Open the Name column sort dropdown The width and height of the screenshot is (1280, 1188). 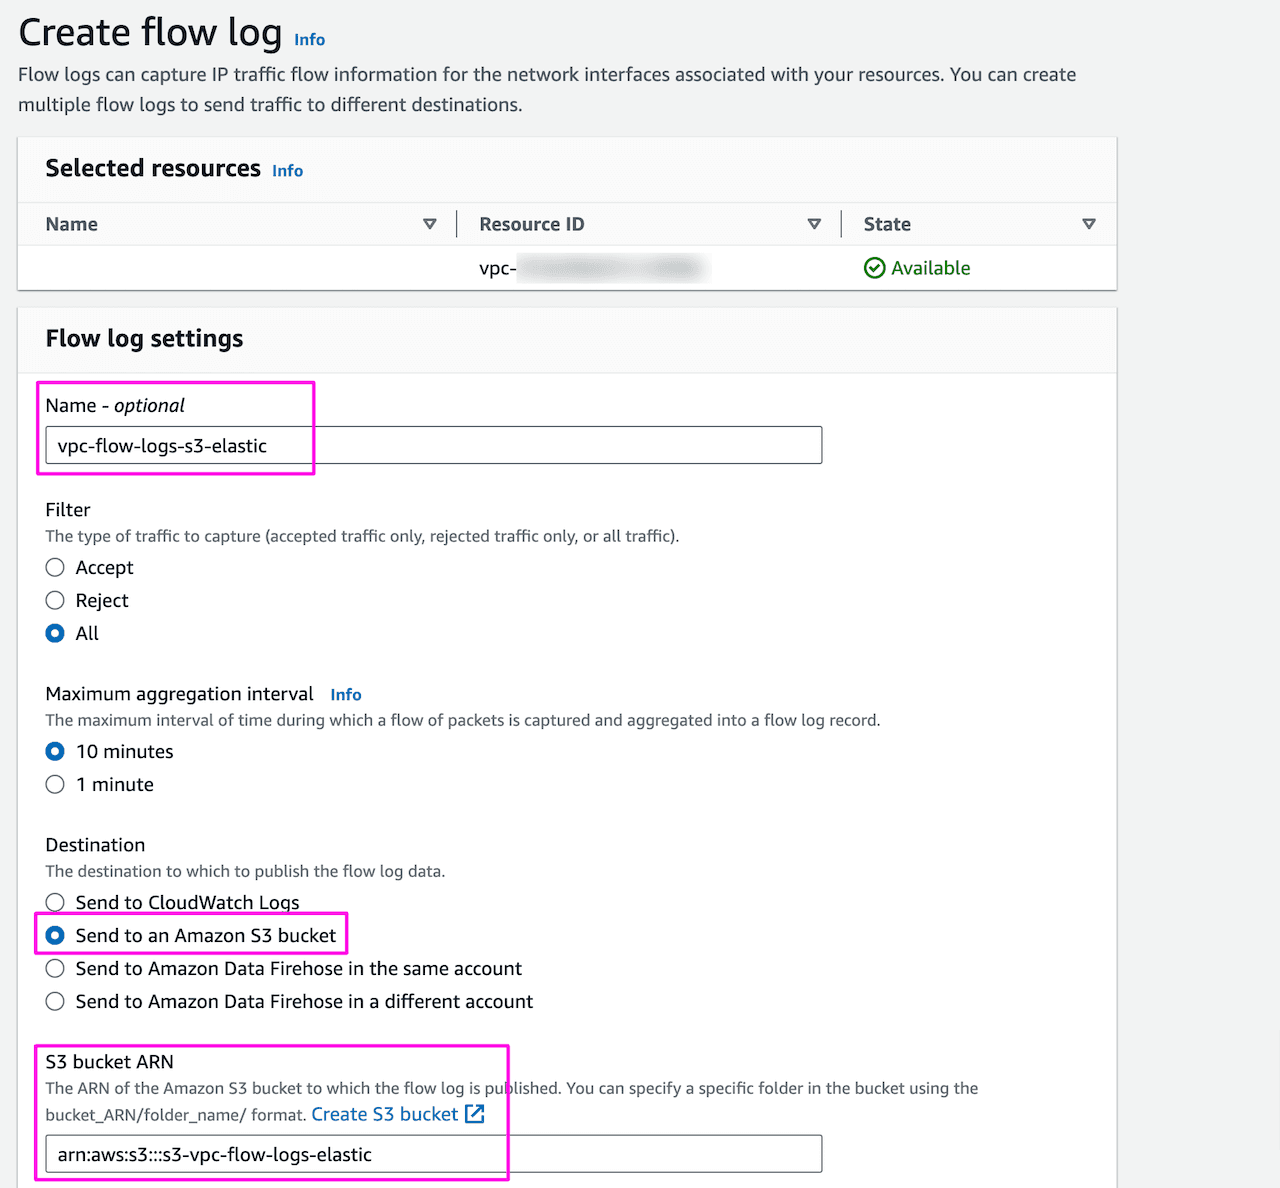point(430,223)
